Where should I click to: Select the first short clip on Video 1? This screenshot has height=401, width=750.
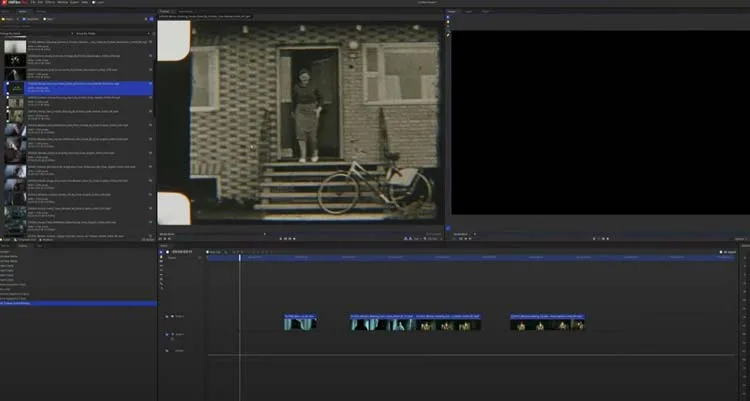300,323
